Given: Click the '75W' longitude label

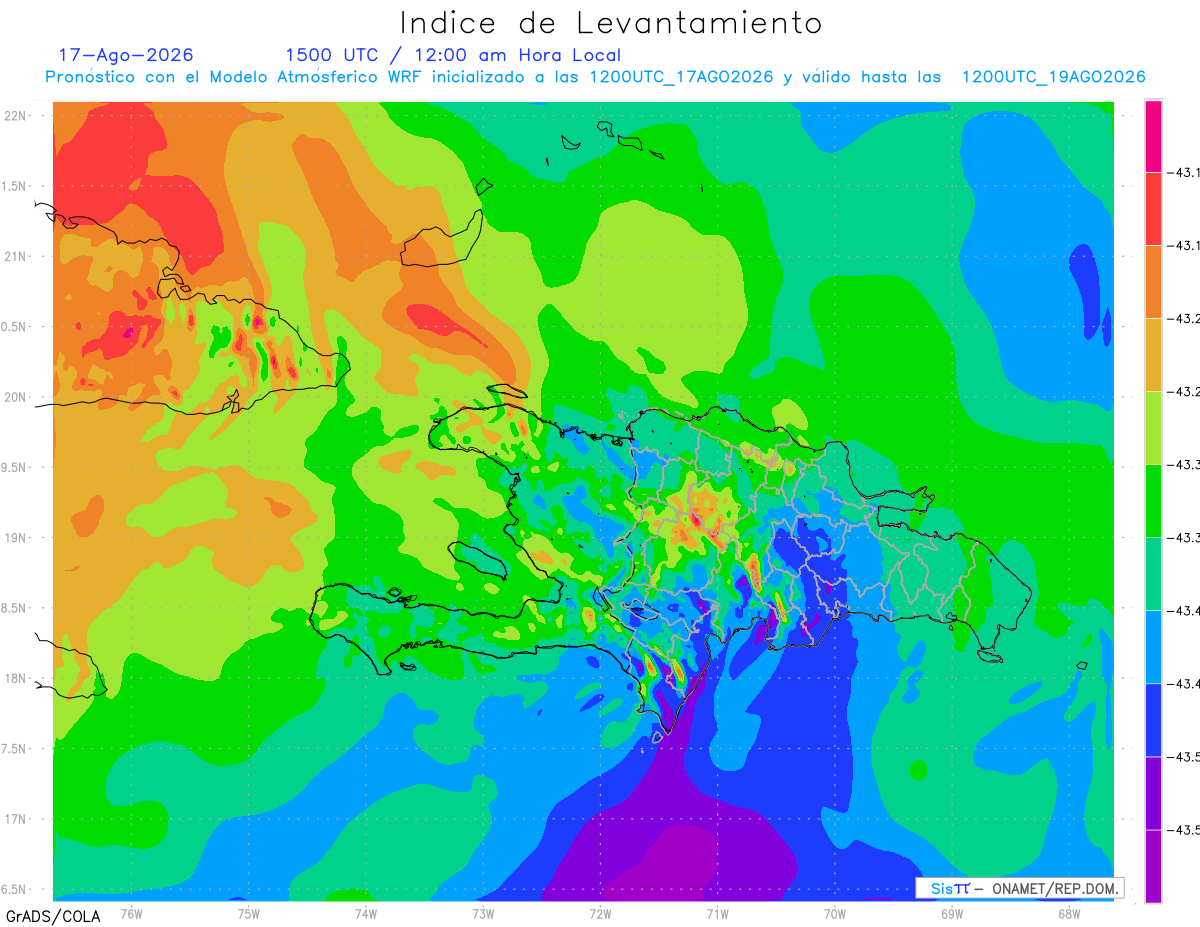Looking at the screenshot, I should click(x=249, y=913).
